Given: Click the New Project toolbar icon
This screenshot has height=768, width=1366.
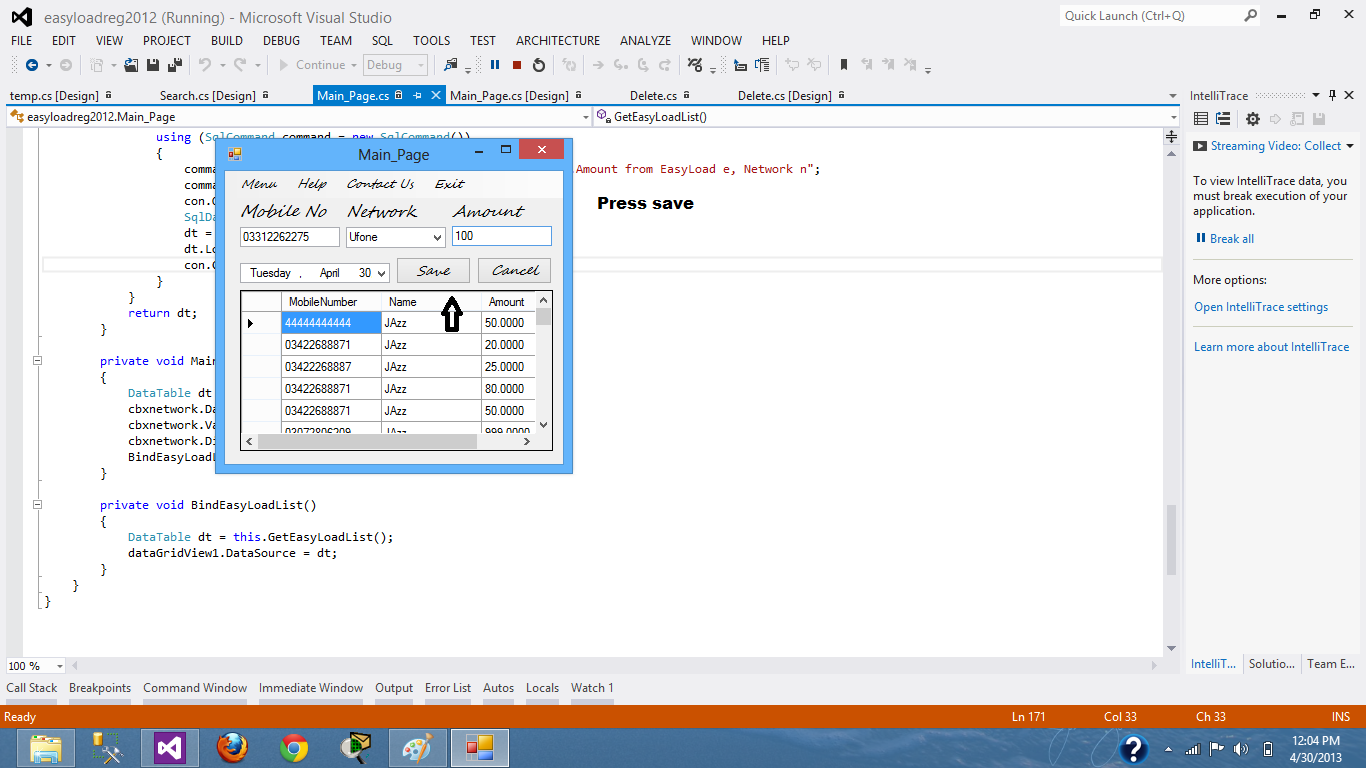Looking at the screenshot, I should point(97,65).
